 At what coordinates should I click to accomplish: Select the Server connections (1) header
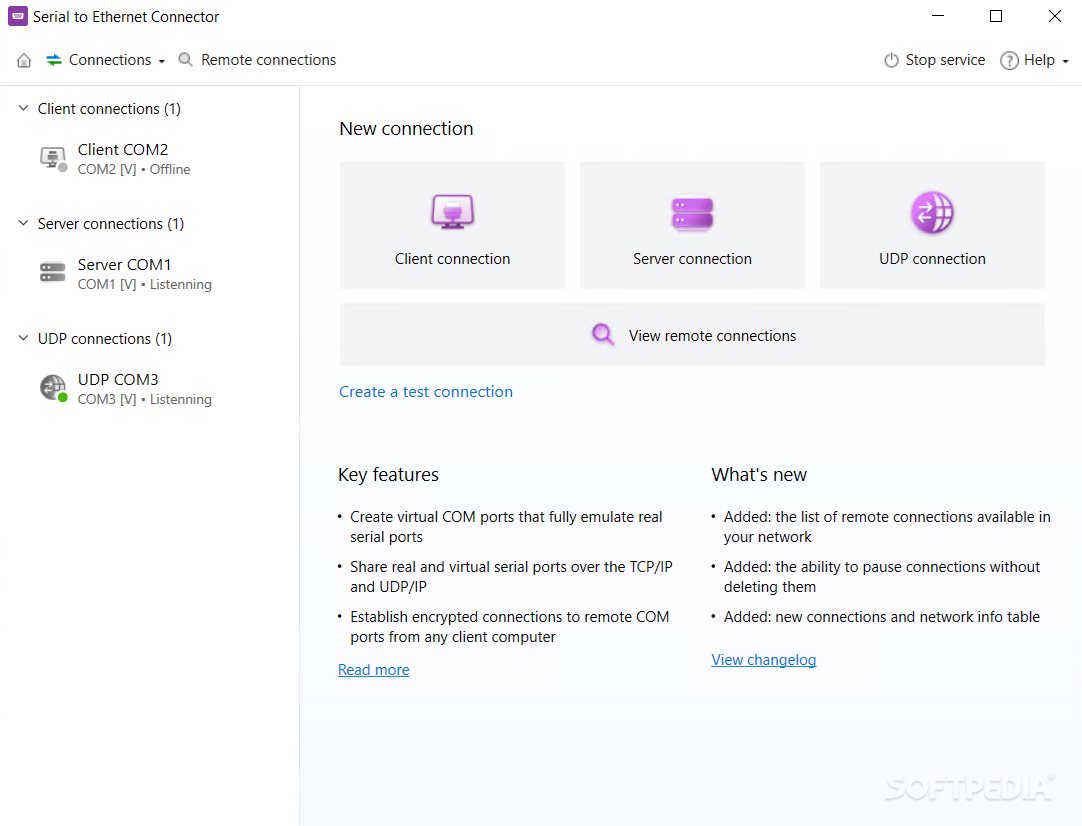pos(110,224)
